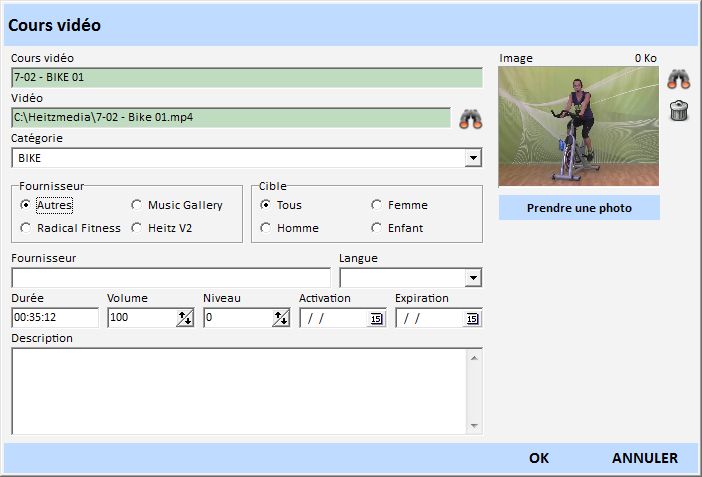Screen dimensions: 702x477
Task: Choose the Femme target option
Action: (x=377, y=205)
